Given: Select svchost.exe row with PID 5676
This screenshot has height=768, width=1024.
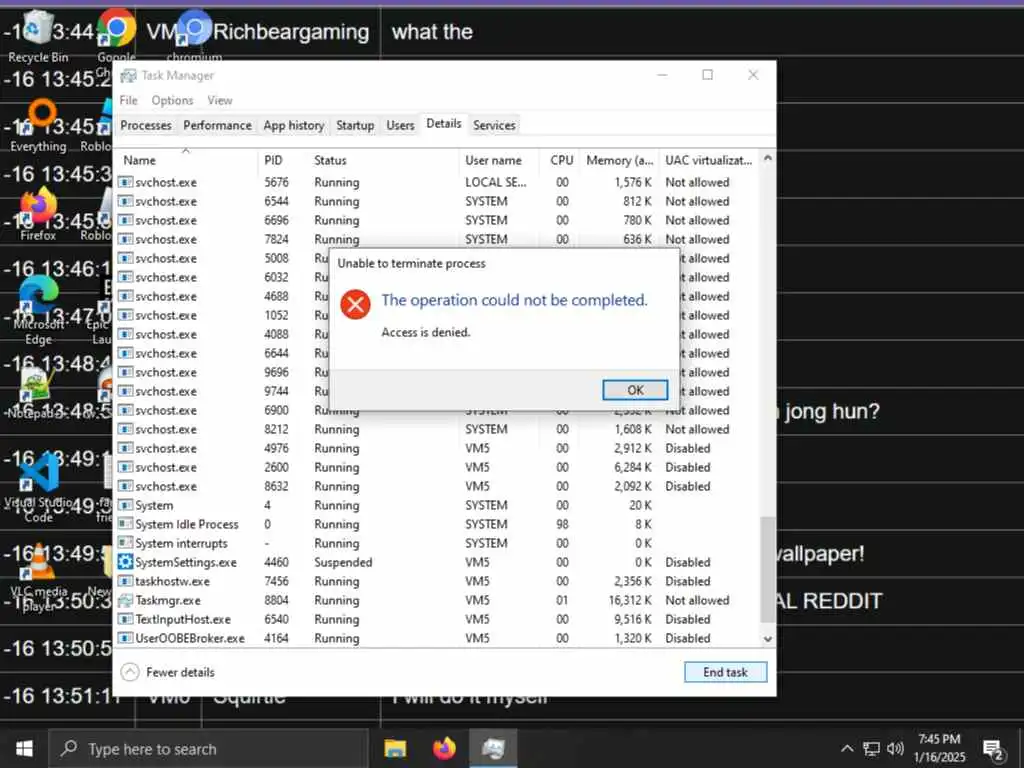Looking at the screenshot, I should pyautogui.click(x=438, y=182).
